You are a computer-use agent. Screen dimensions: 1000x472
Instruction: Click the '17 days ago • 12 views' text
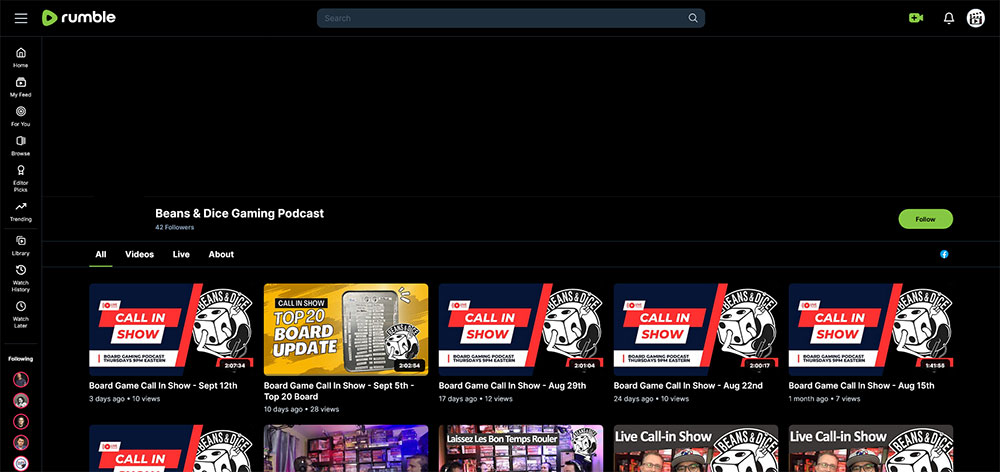[x=476, y=399]
